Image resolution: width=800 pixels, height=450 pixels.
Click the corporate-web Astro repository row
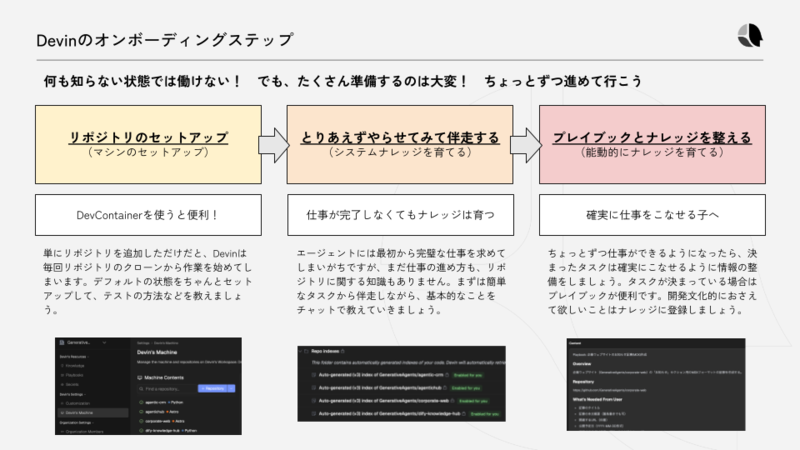point(161,421)
